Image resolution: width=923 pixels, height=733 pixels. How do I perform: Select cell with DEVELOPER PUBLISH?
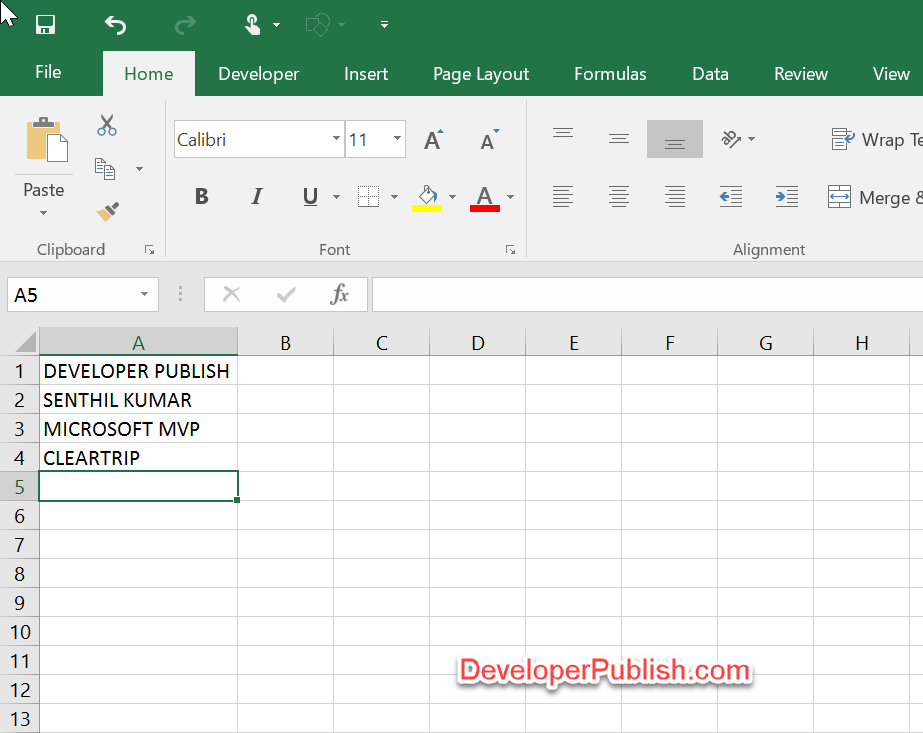click(138, 371)
